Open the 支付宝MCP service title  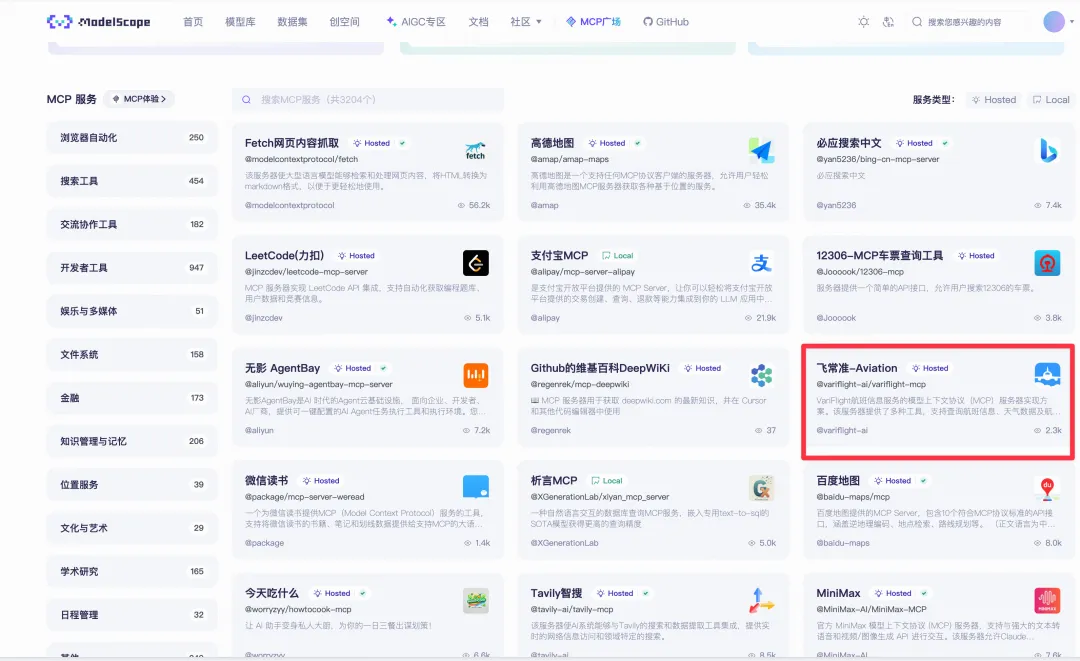[559, 255]
